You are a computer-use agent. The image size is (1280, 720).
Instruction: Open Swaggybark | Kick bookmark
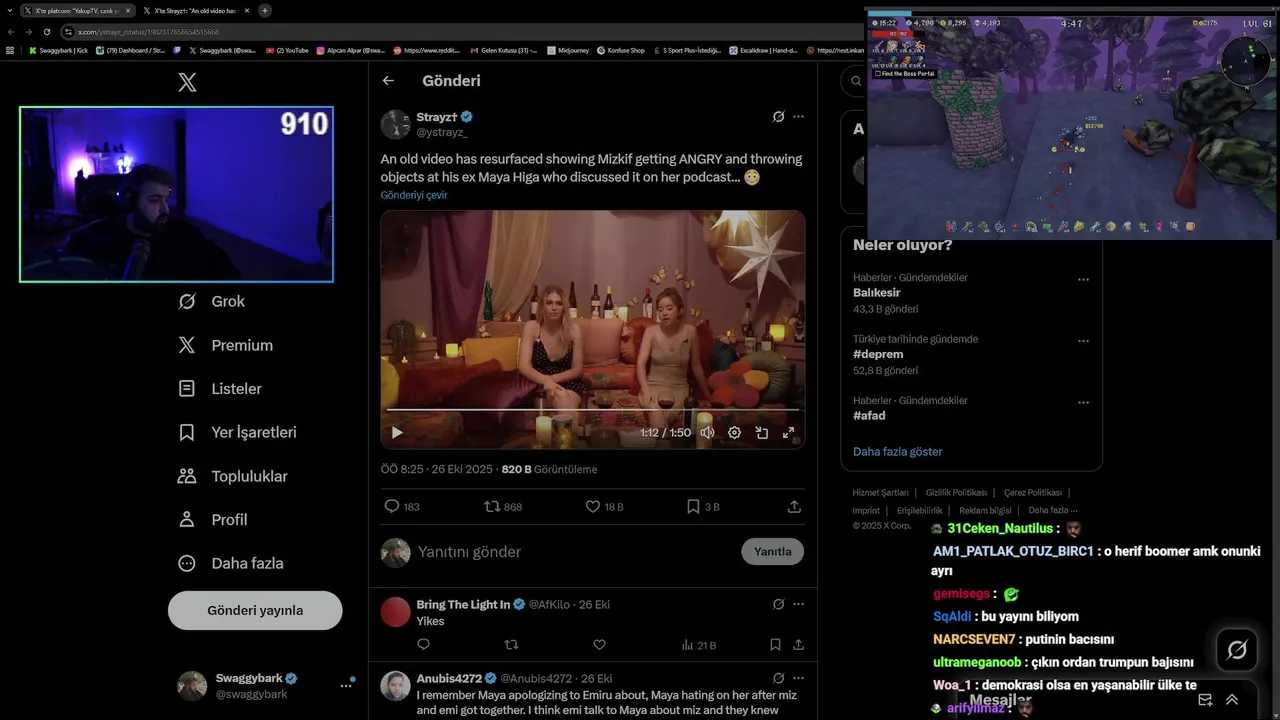[58, 50]
